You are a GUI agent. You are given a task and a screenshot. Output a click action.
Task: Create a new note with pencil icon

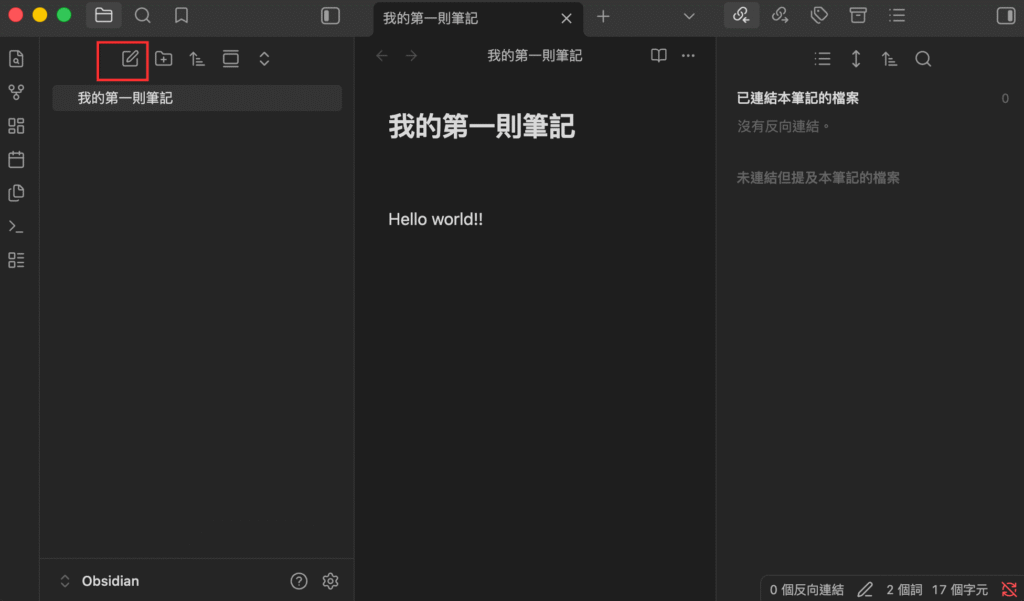(x=130, y=59)
